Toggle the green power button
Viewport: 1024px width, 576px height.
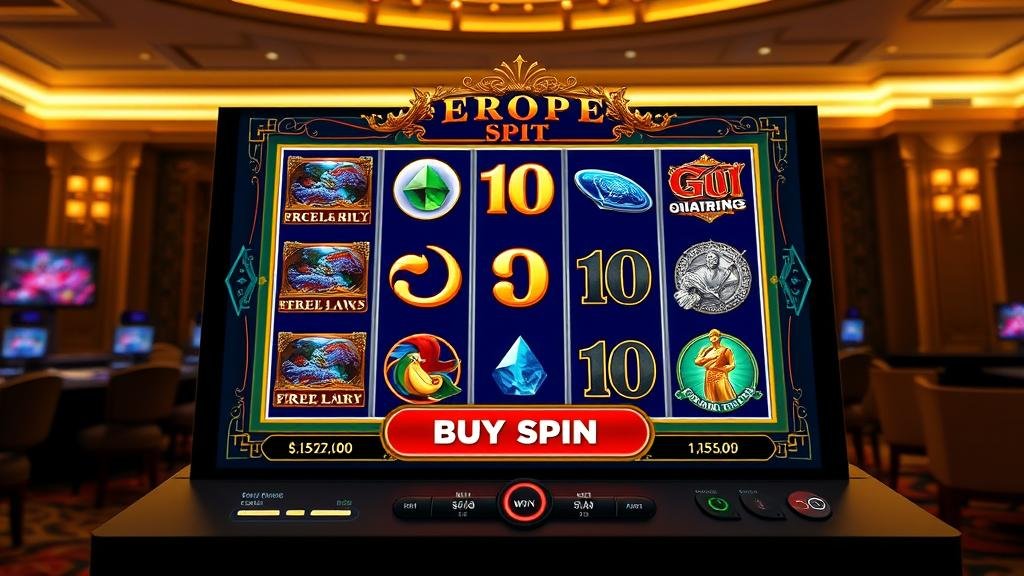[716, 505]
